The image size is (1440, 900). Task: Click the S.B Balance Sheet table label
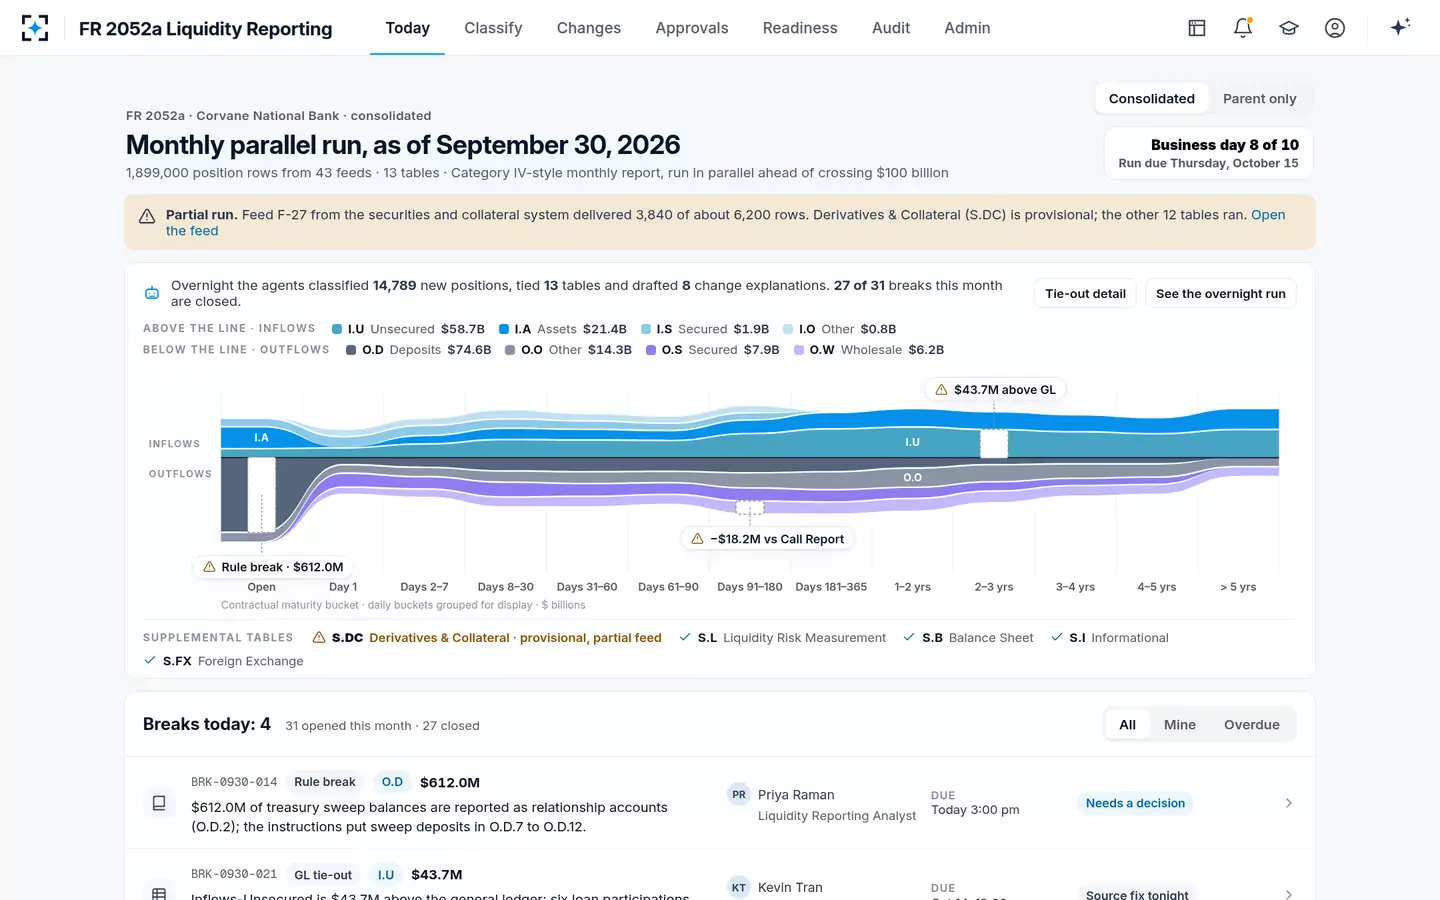tap(978, 638)
